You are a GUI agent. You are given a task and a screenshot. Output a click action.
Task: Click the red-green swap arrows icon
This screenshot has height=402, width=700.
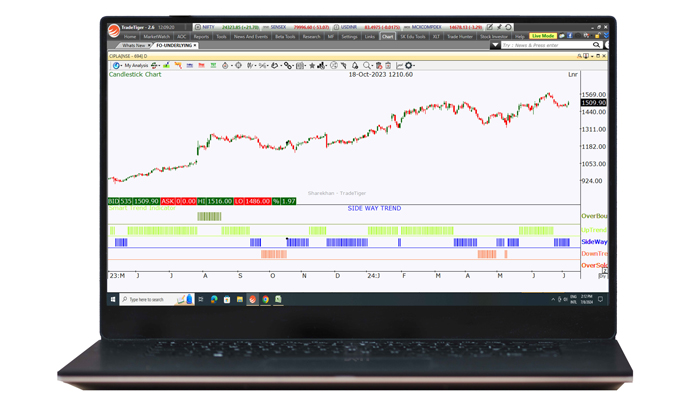pos(153,66)
